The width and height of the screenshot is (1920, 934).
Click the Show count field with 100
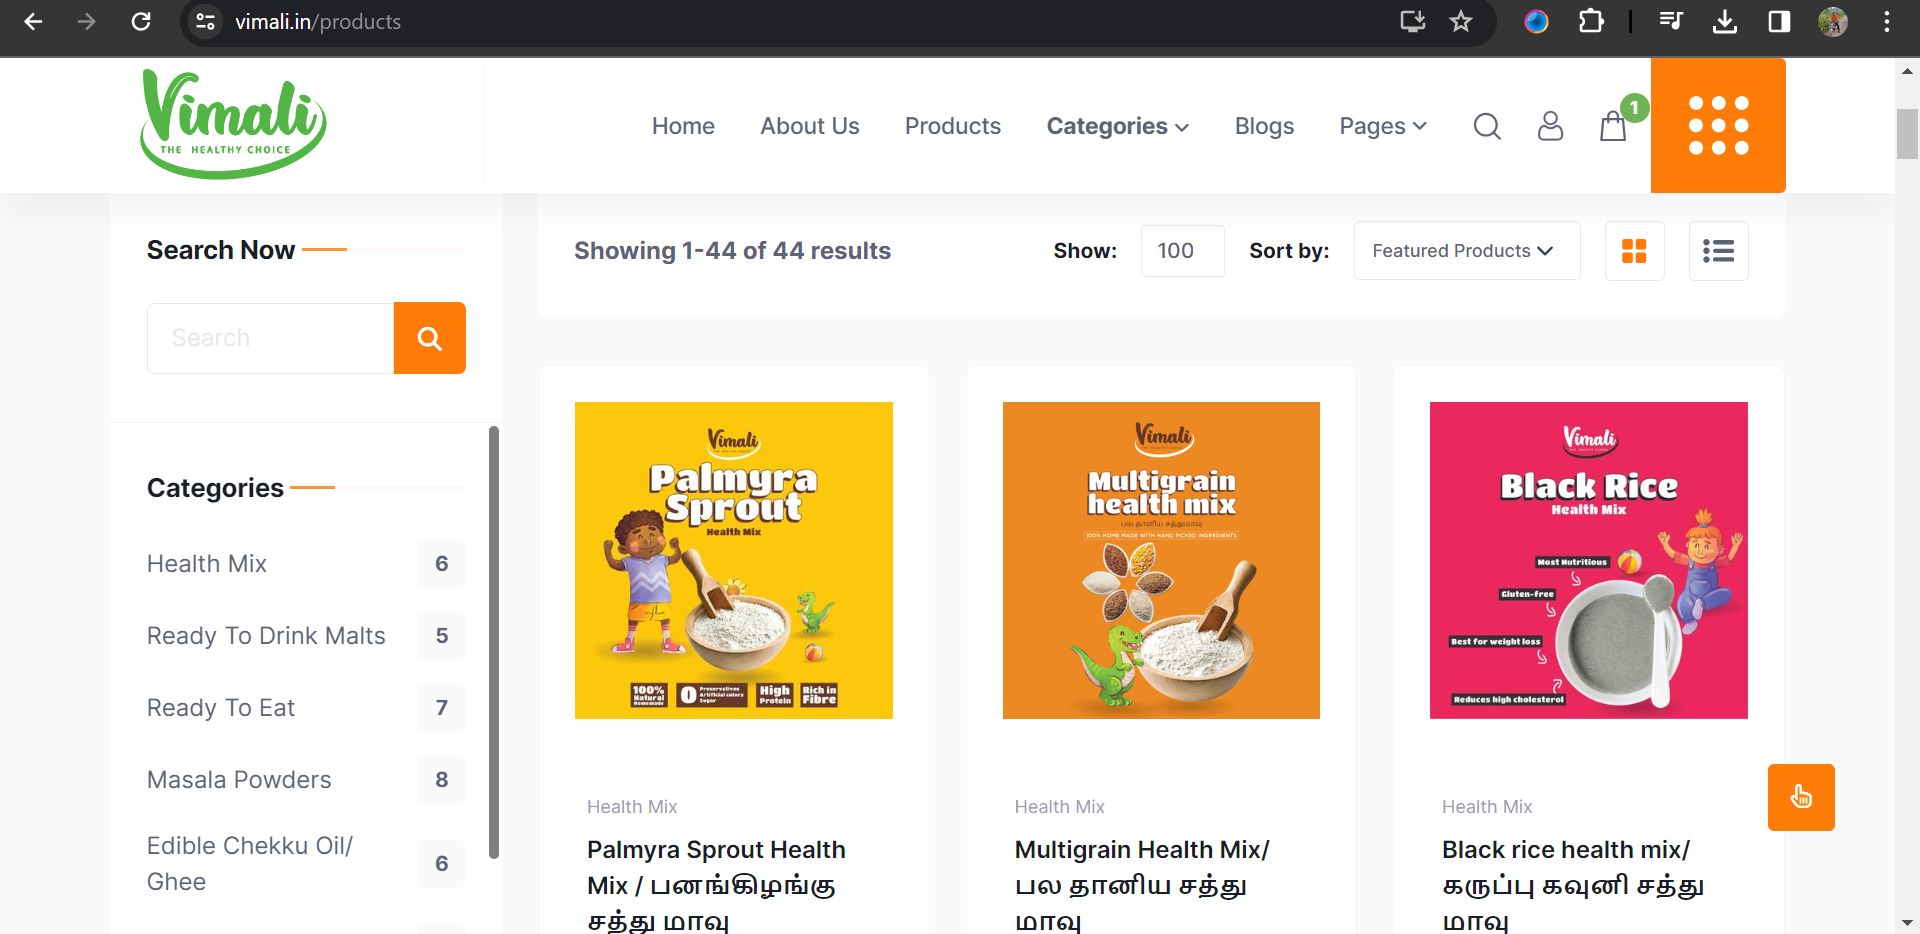coord(1182,251)
